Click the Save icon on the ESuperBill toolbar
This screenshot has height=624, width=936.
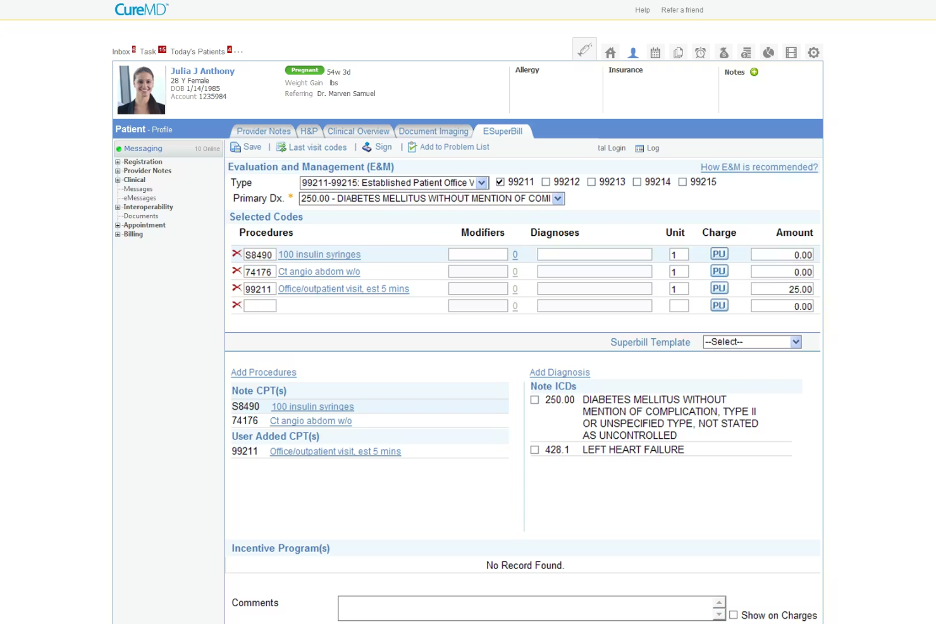pyautogui.click(x=240, y=147)
